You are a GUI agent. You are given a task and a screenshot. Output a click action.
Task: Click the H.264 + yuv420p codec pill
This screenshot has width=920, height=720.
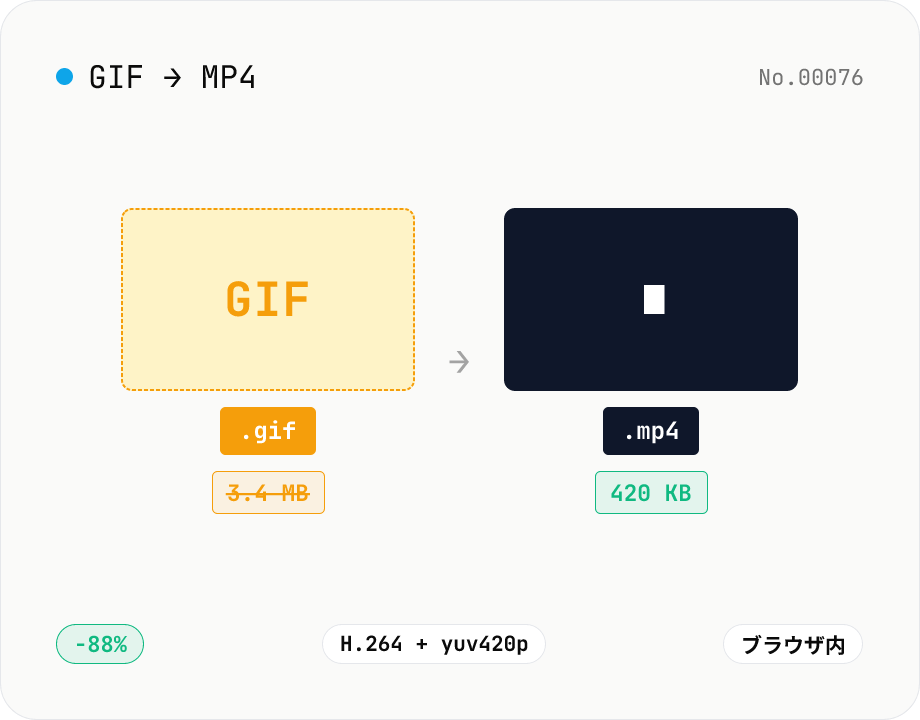tap(434, 644)
